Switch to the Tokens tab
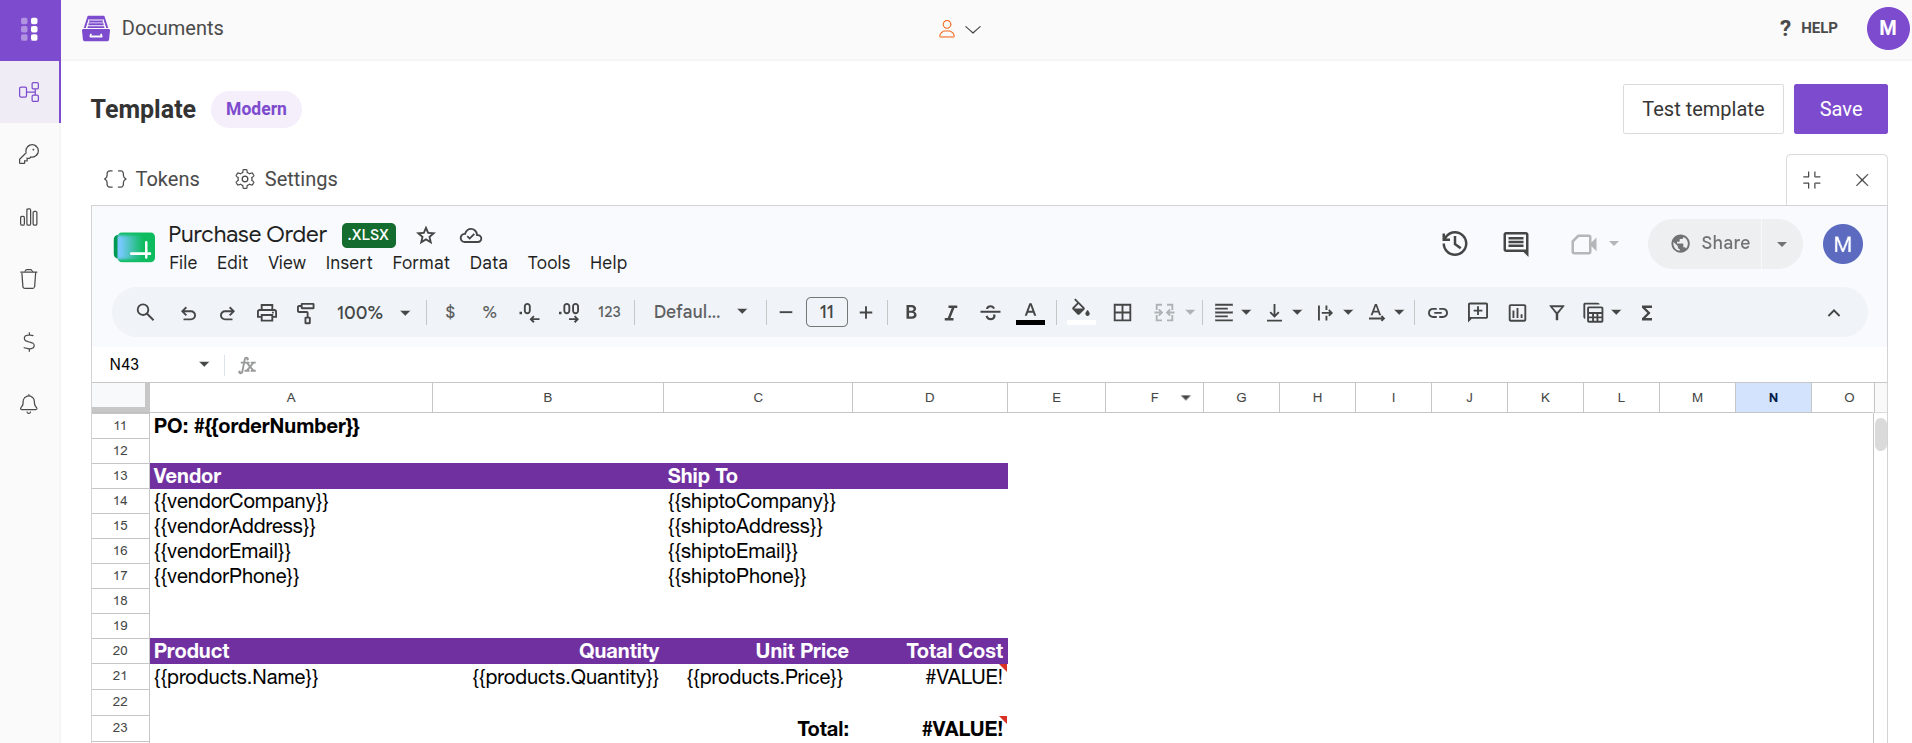 (x=152, y=179)
